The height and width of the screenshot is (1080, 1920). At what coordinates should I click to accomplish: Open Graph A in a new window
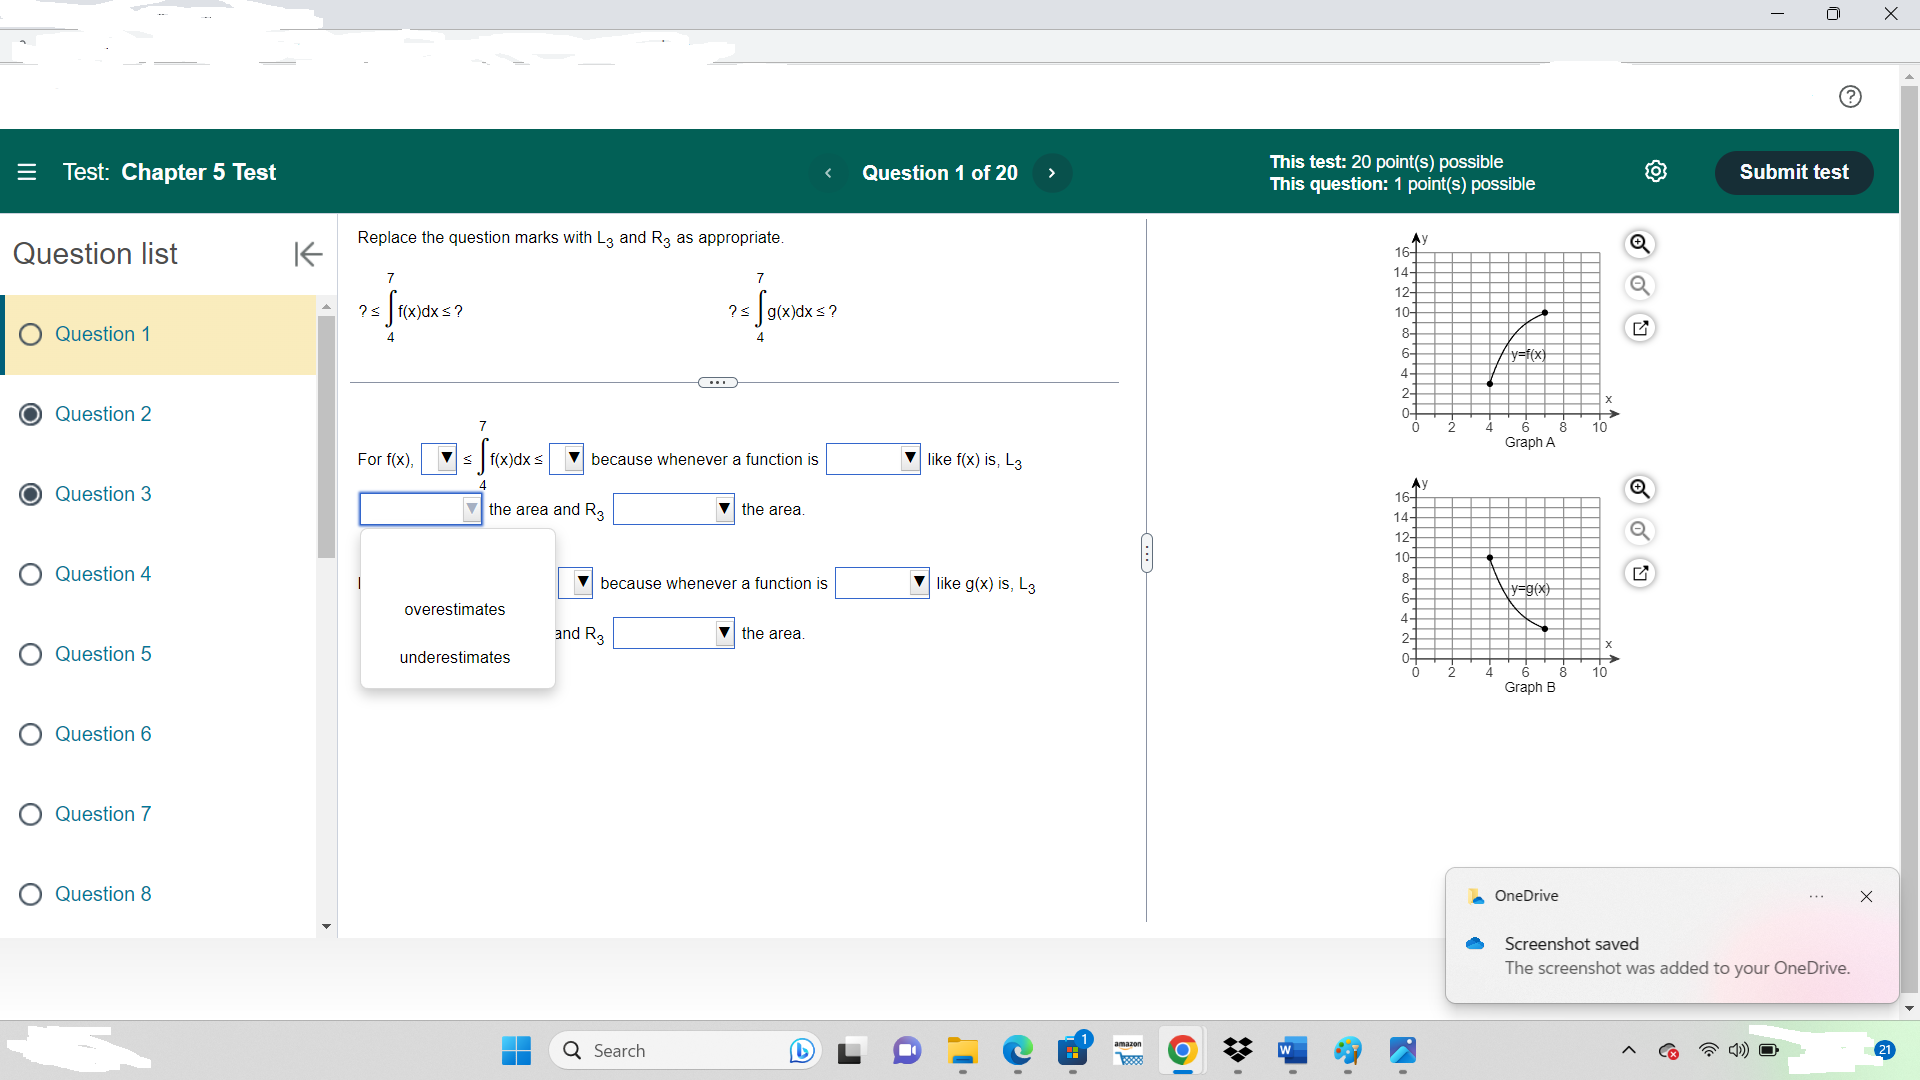point(1640,328)
